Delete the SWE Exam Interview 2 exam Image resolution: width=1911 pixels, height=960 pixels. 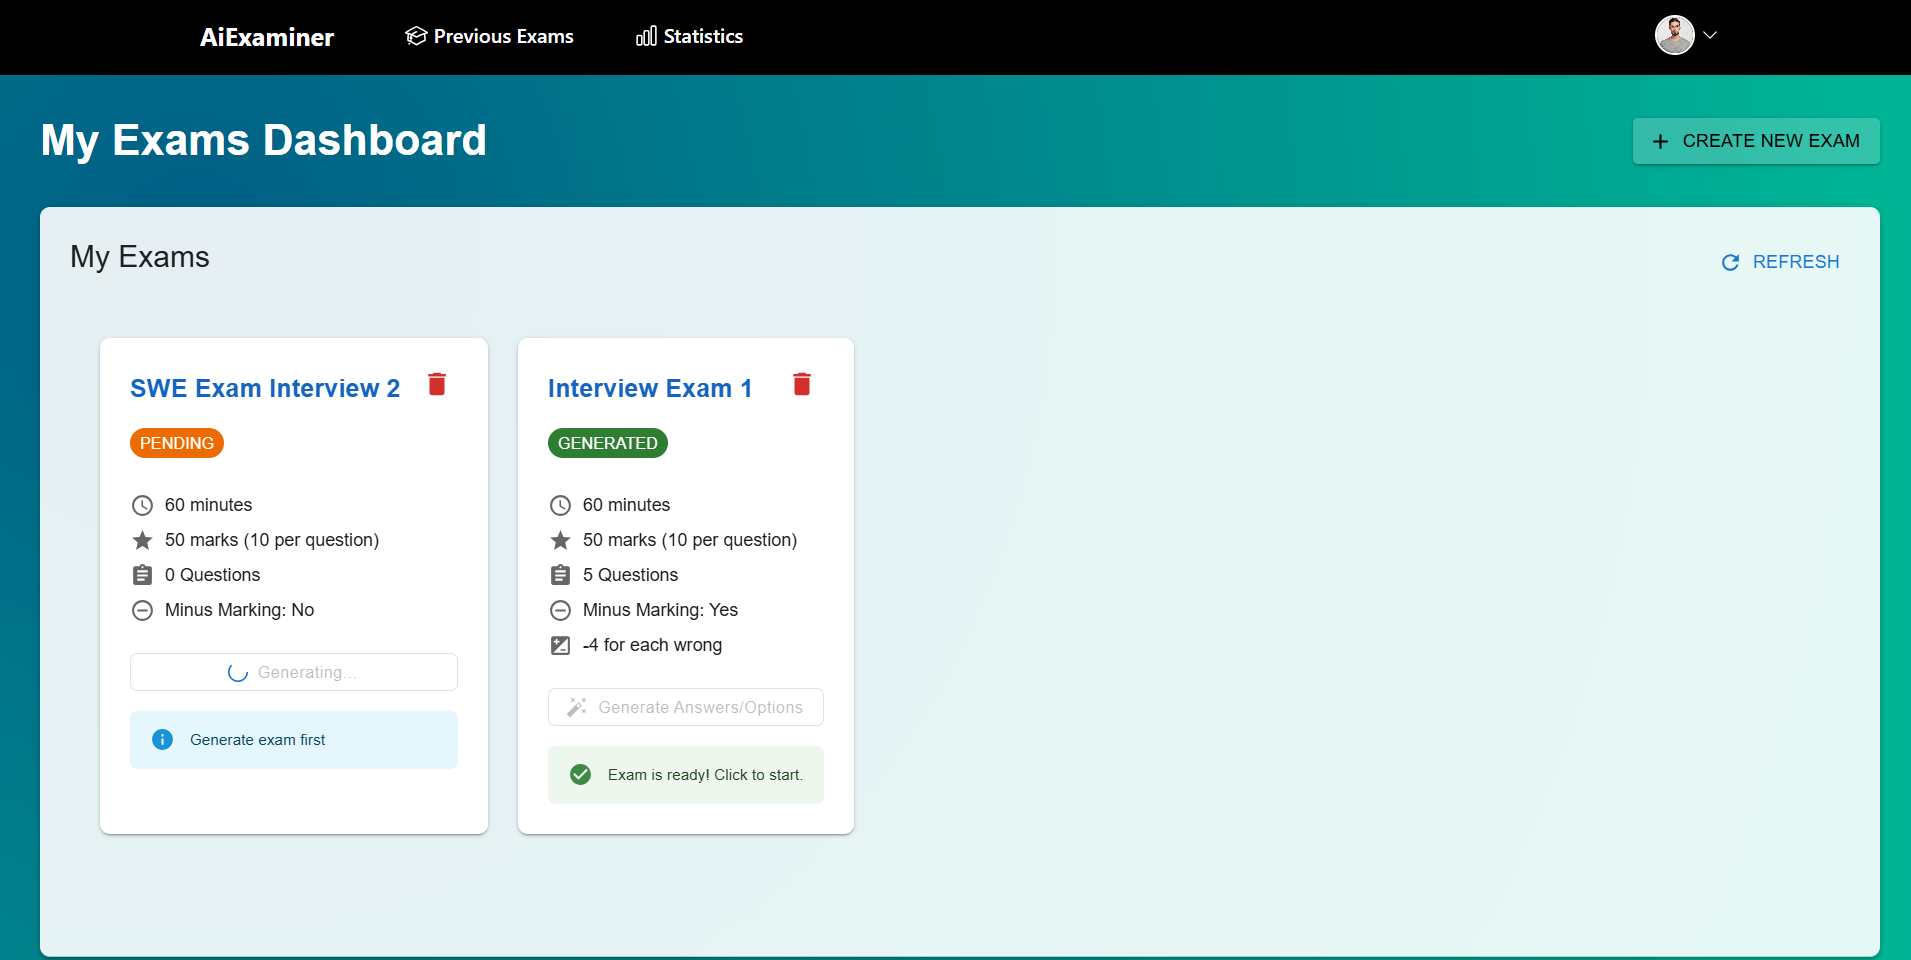(437, 385)
